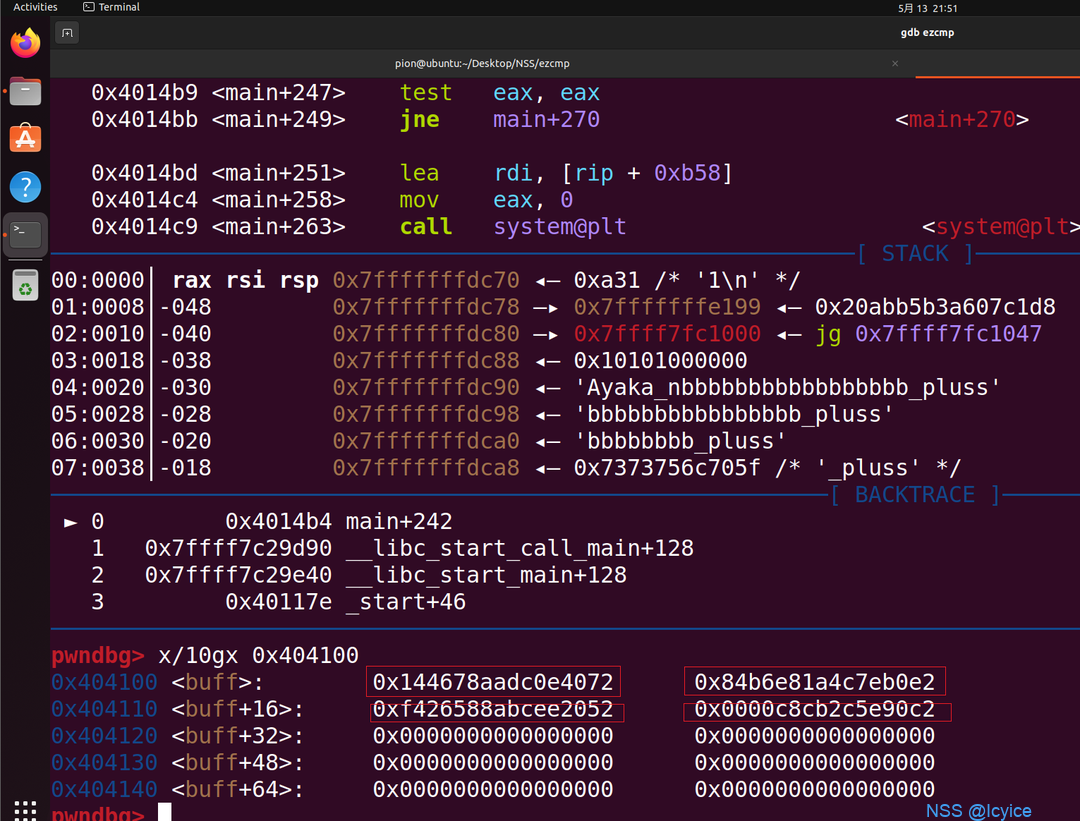1080x821 pixels.
Task: Open Firefox from the dock
Action: 25,43
